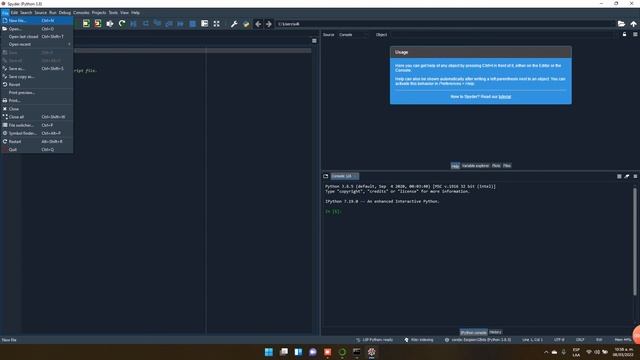Switch to the Variable explorer tab

coord(475,166)
